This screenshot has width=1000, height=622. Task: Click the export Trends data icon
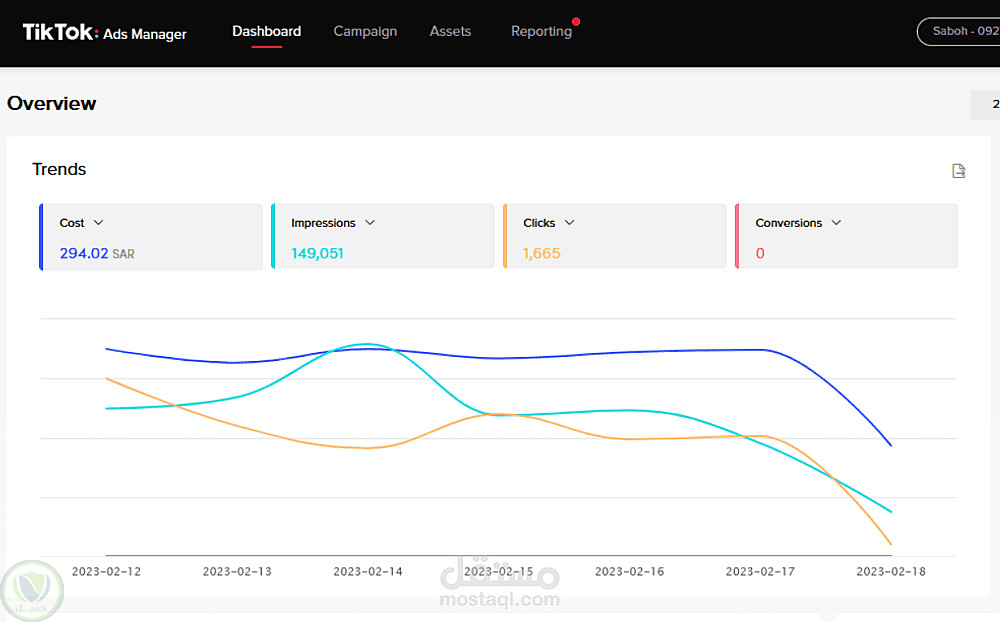pyautogui.click(x=958, y=170)
